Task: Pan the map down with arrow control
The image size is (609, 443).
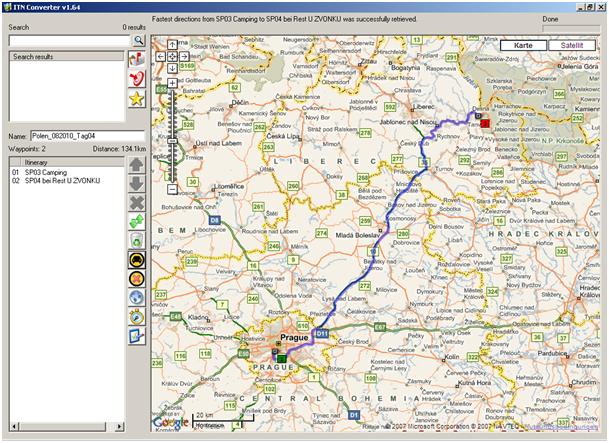Action: pyautogui.click(x=172, y=68)
